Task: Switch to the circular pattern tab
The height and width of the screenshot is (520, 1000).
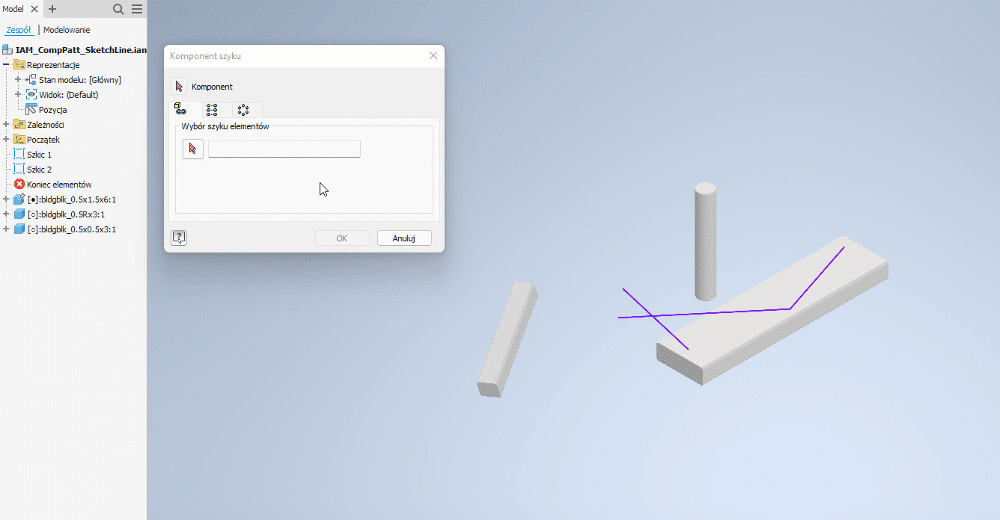Action: coord(243,110)
